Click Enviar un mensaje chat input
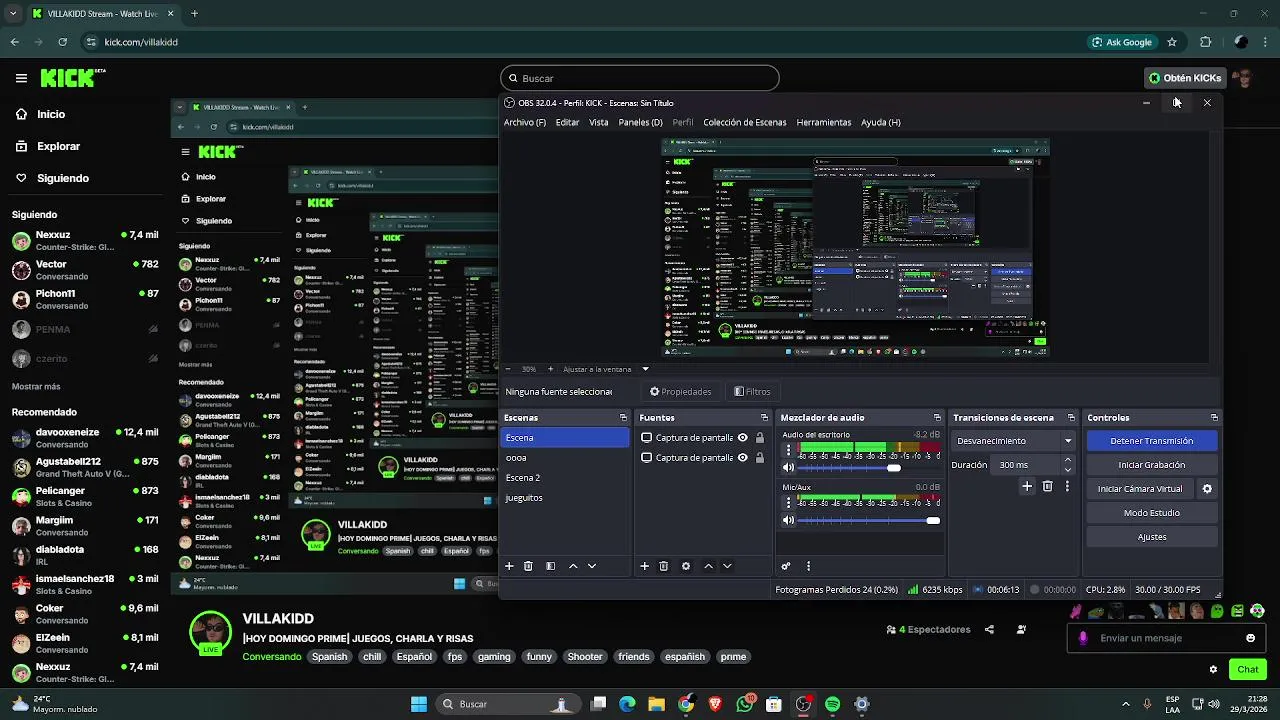Image resolution: width=1280 pixels, height=720 pixels. click(x=1165, y=638)
